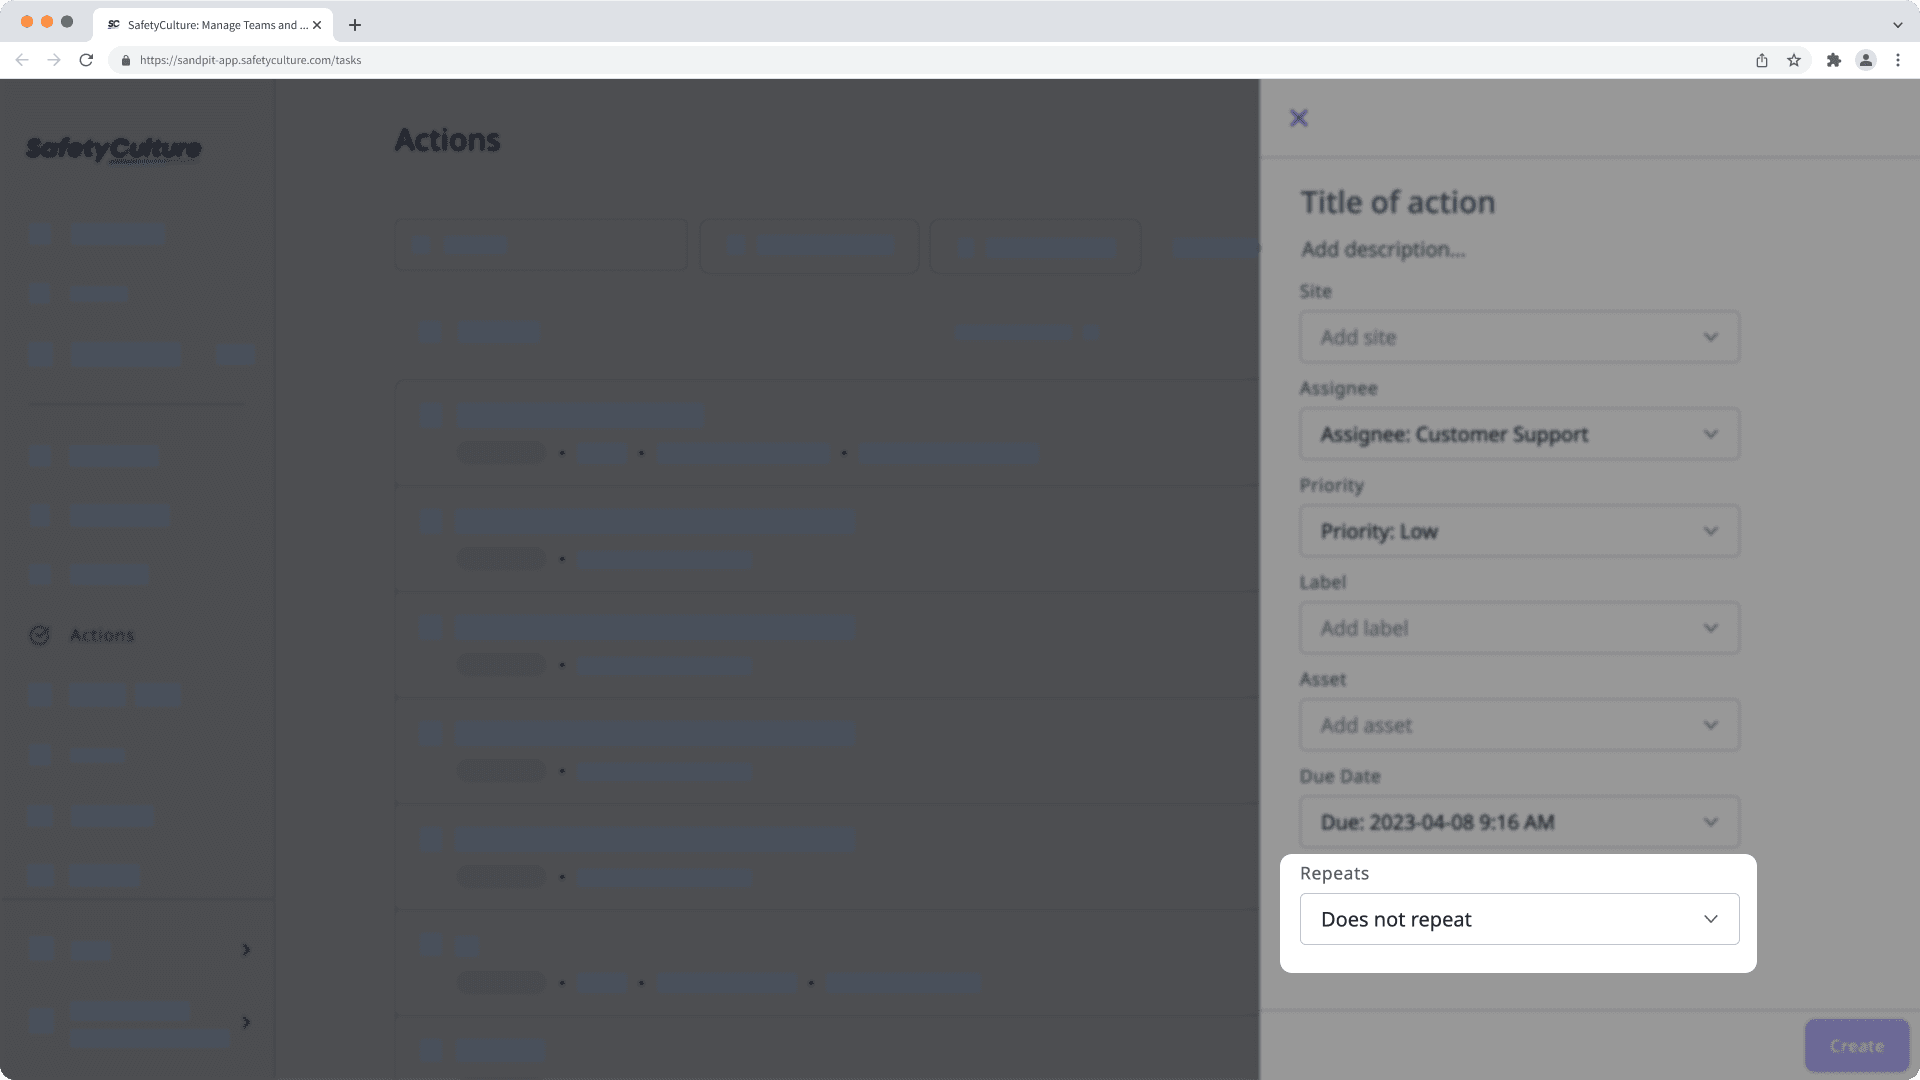The height and width of the screenshot is (1080, 1920).
Task: Expand the Add site dropdown
Action: tap(1518, 337)
